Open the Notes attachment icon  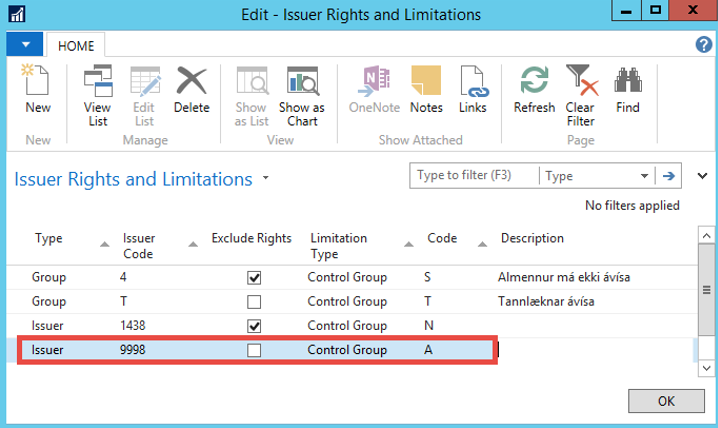click(x=426, y=90)
